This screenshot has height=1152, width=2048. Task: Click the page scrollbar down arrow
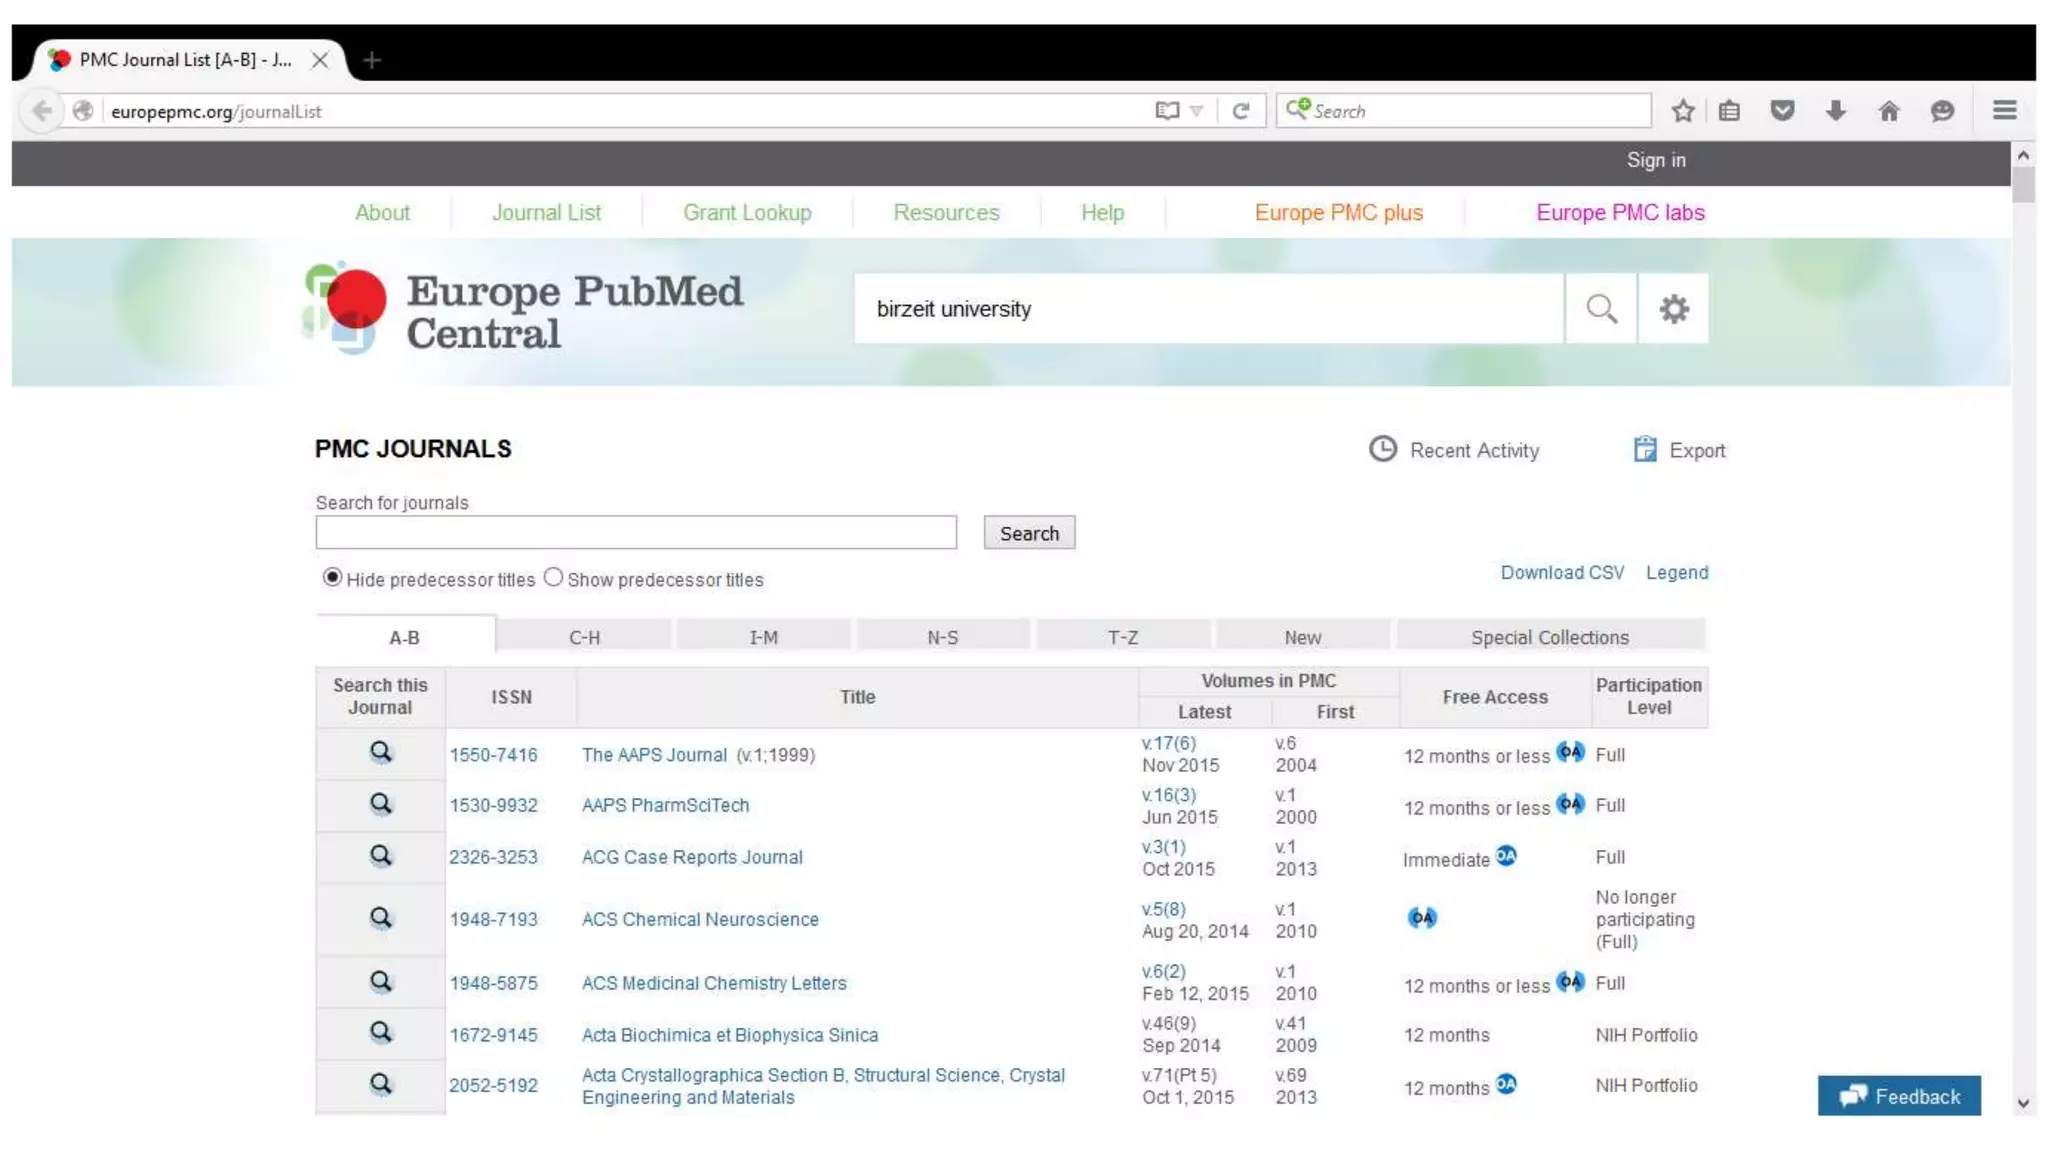[2023, 1104]
